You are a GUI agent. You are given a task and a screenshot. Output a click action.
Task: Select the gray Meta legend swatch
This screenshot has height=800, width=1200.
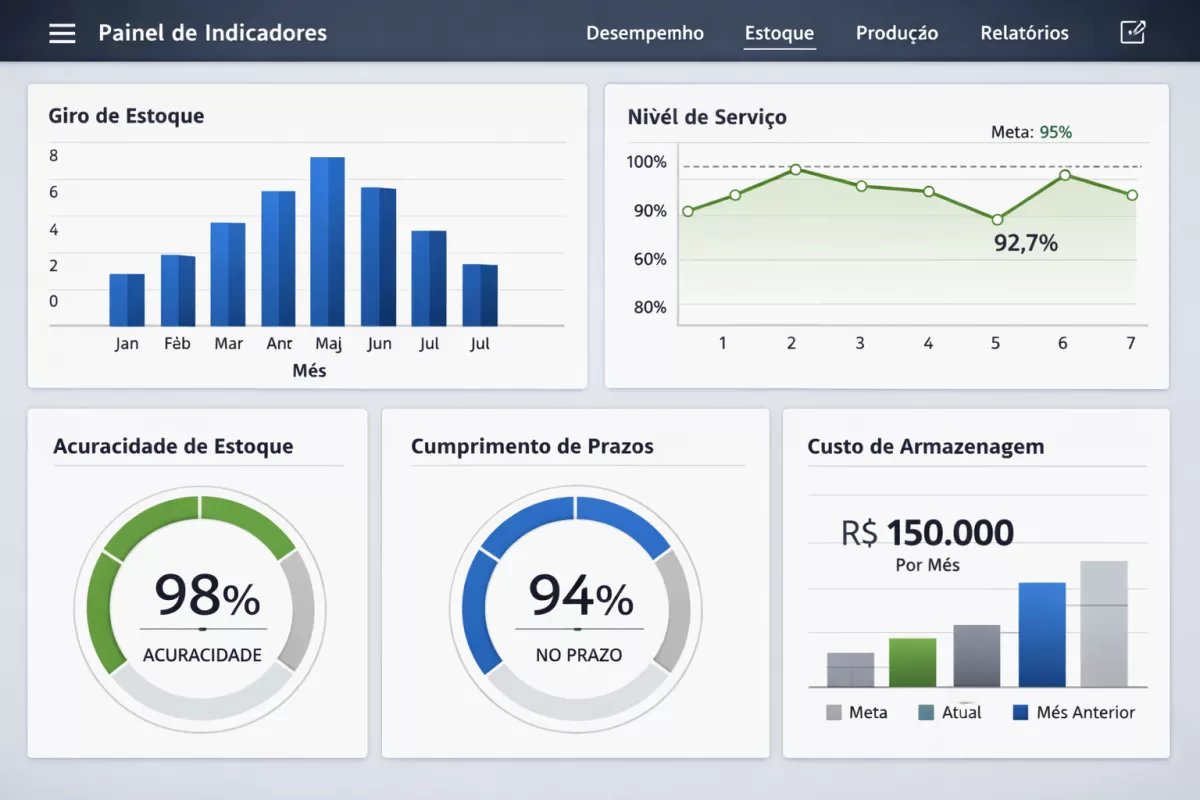click(x=834, y=713)
